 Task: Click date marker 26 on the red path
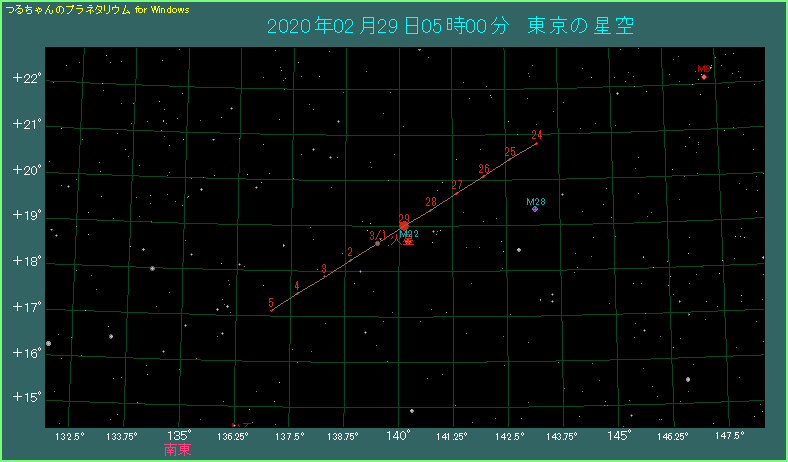click(484, 169)
